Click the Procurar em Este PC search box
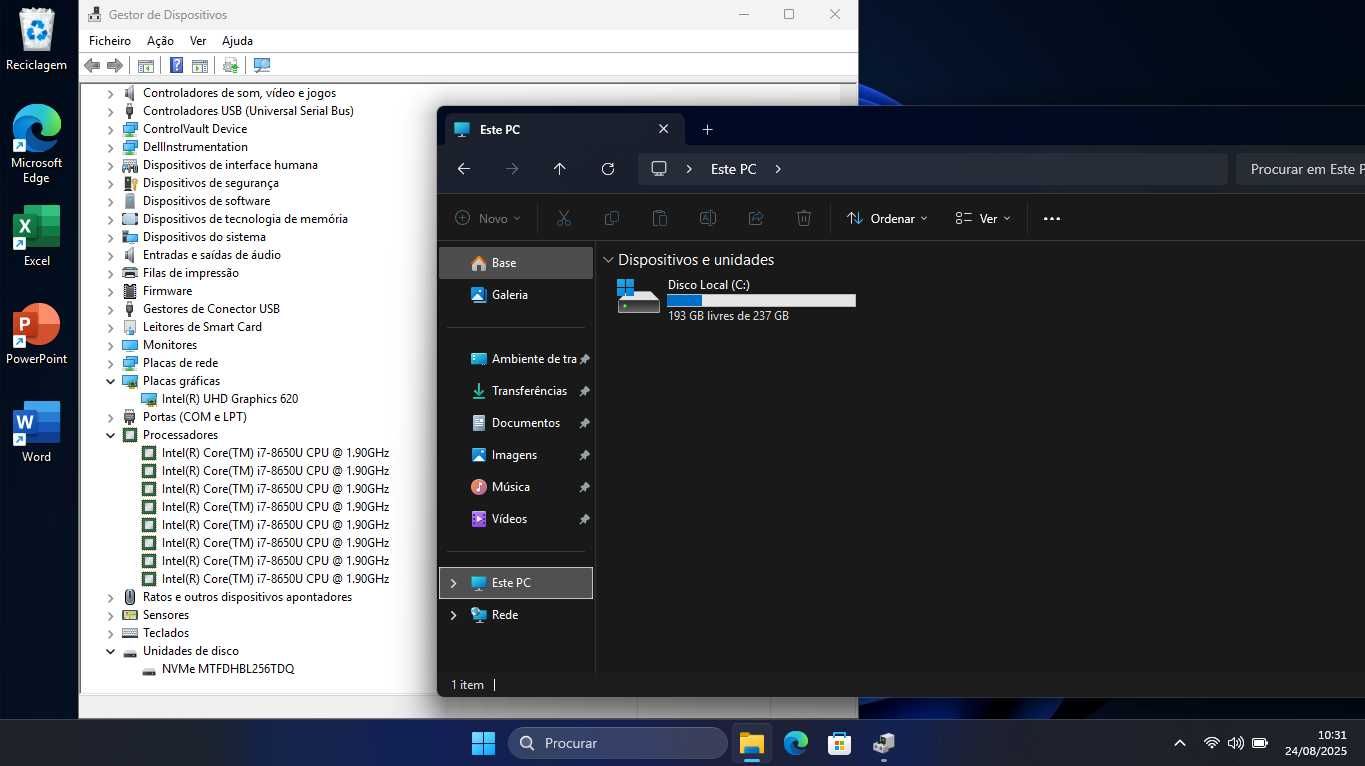 point(1300,169)
